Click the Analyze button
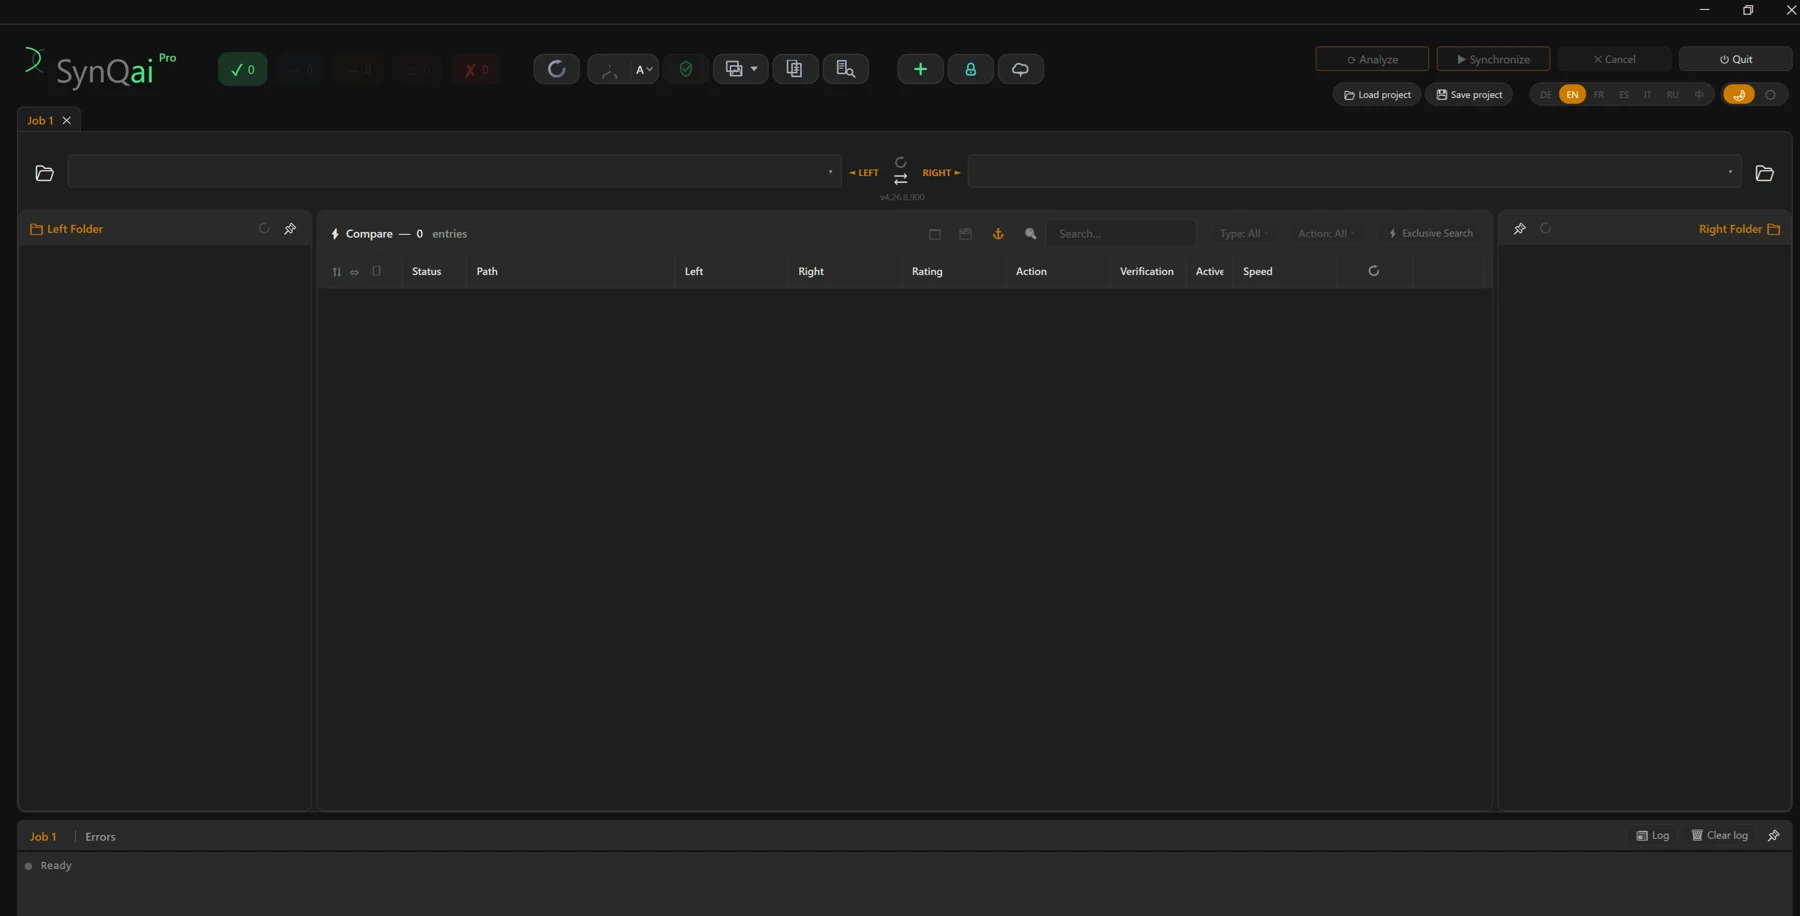Screen dimensions: 1800x916 [1372, 59]
